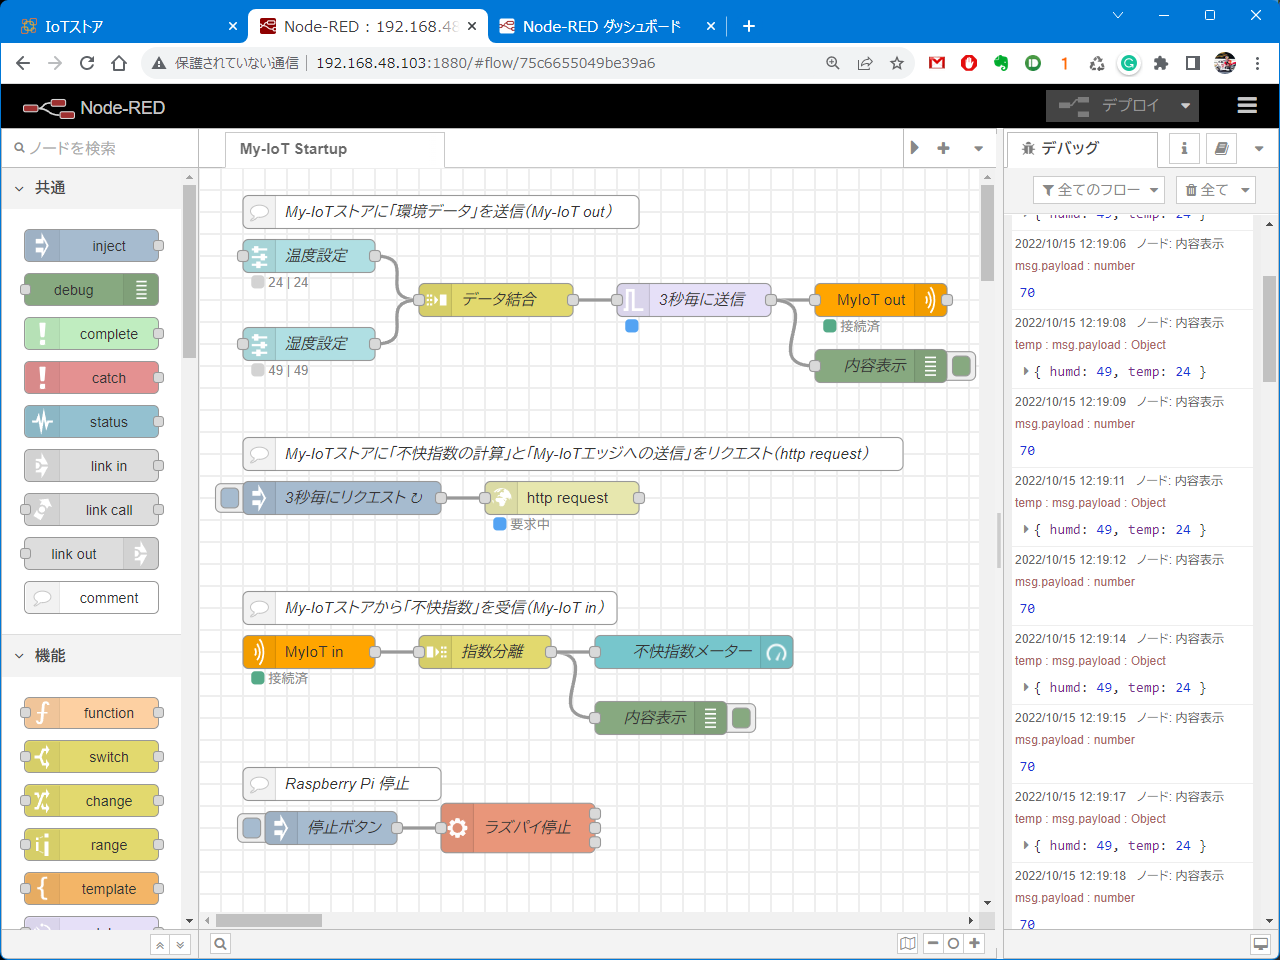The height and width of the screenshot is (960, 1280).
Task: Click the browser address bar URL
Action: [486, 63]
